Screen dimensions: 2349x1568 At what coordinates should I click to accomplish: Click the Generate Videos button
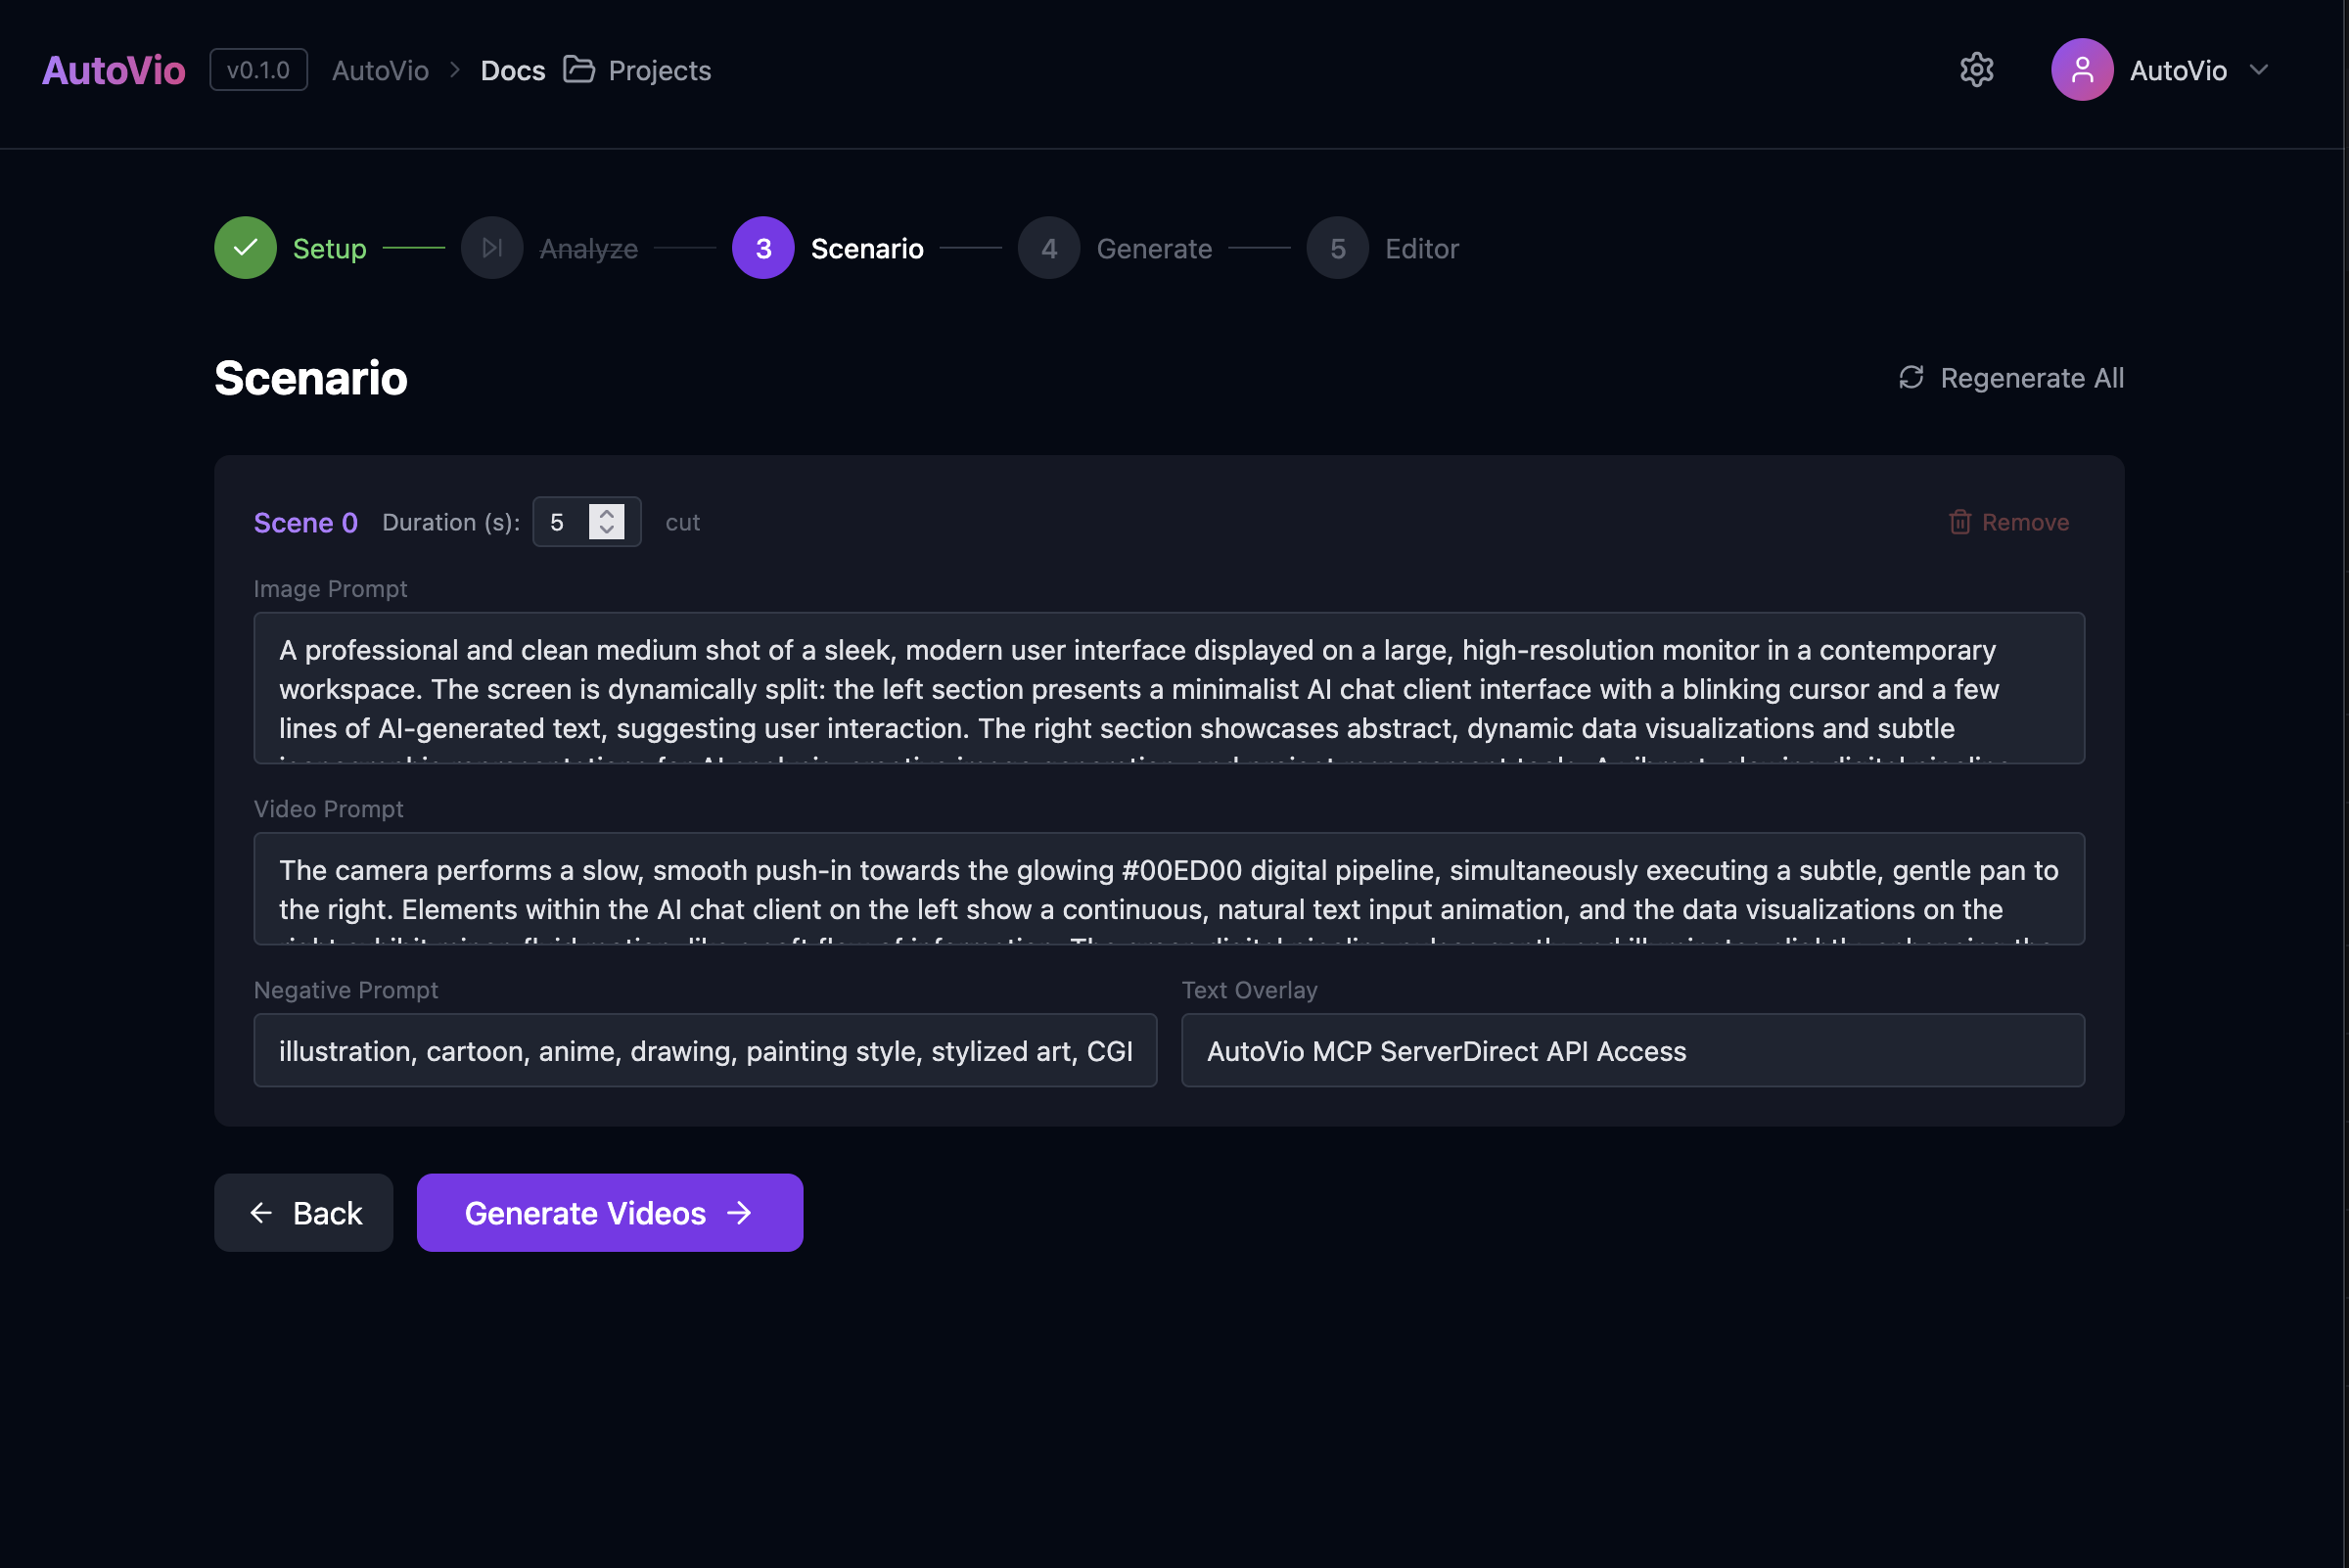(x=609, y=1212)
